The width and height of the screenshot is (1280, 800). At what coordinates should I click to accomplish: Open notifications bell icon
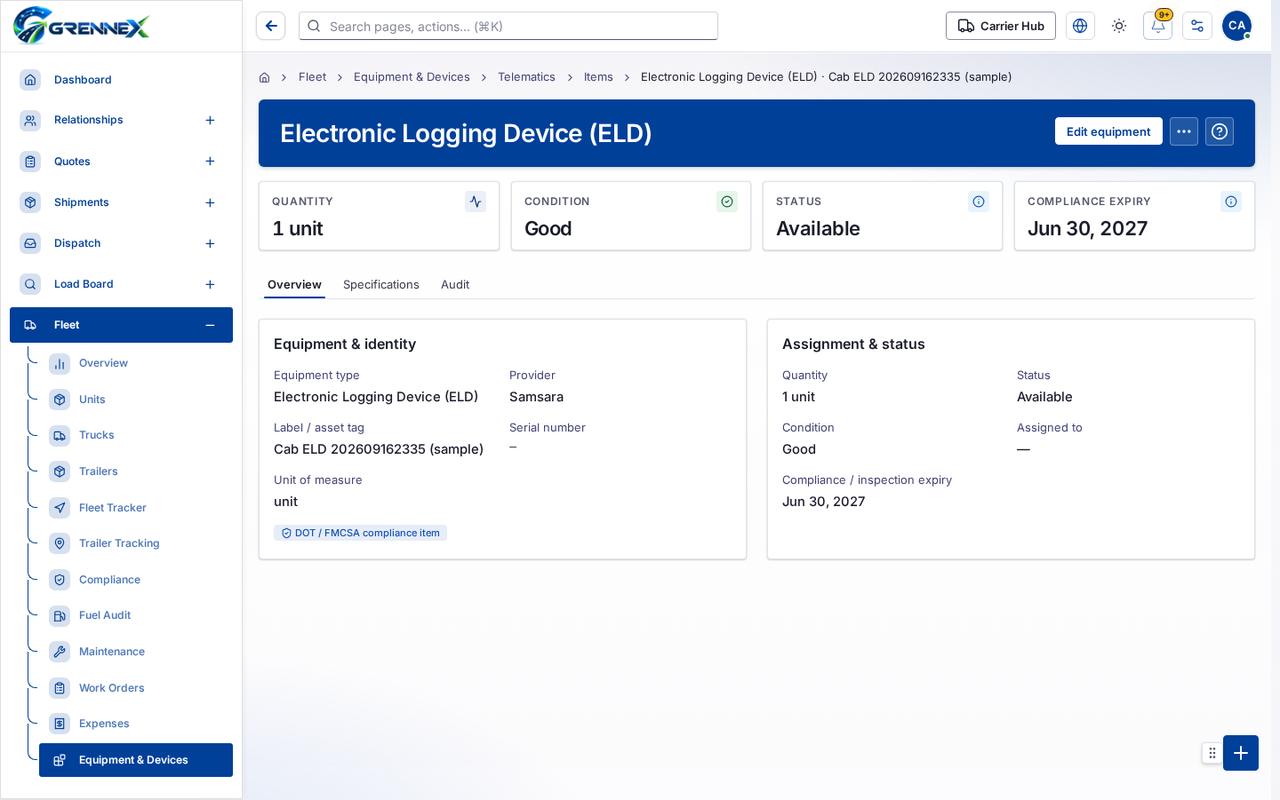pos(1158,26)
